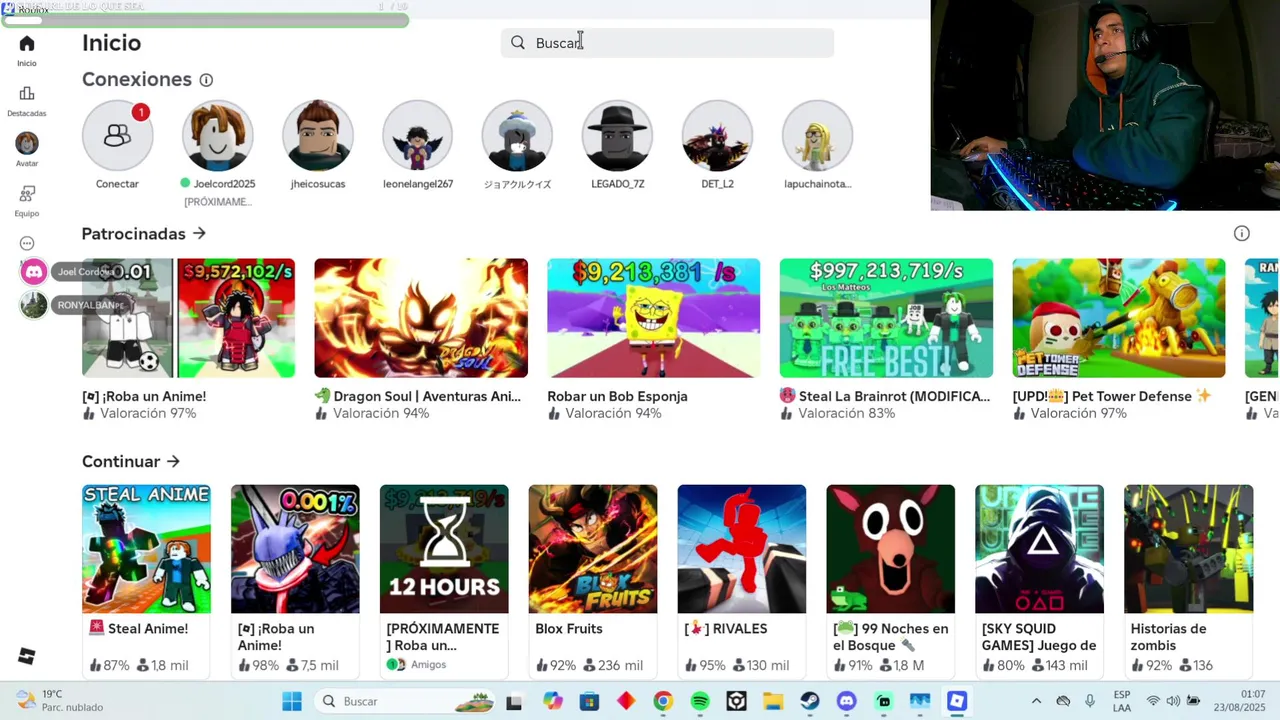Open Google Chrome from the taskbar
This screenshot has width=1280, height=720.
tap(663, 702)
